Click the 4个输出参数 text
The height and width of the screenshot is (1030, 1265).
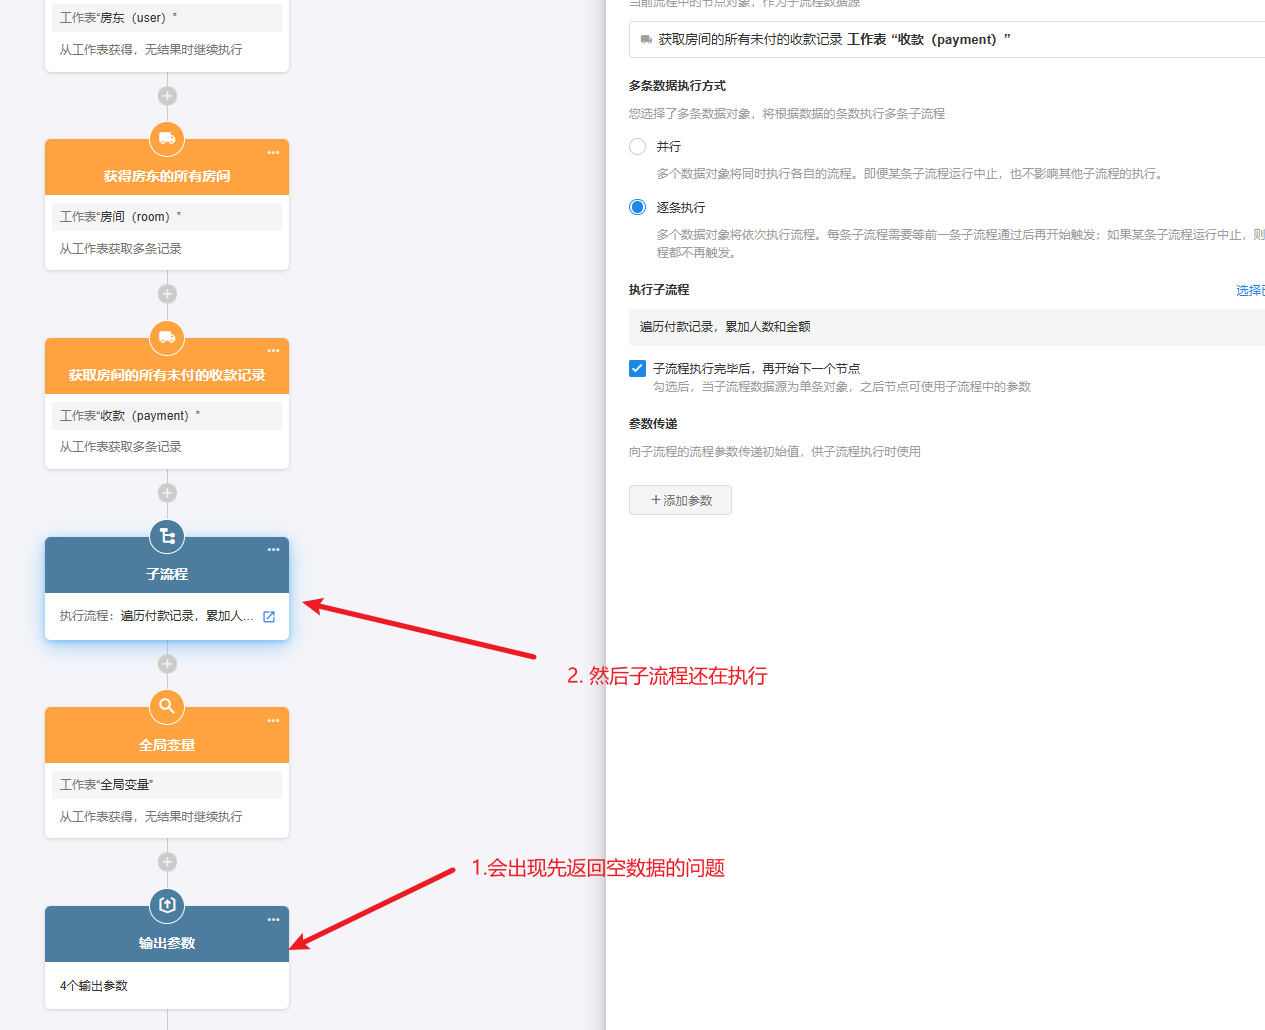[94, 986]
